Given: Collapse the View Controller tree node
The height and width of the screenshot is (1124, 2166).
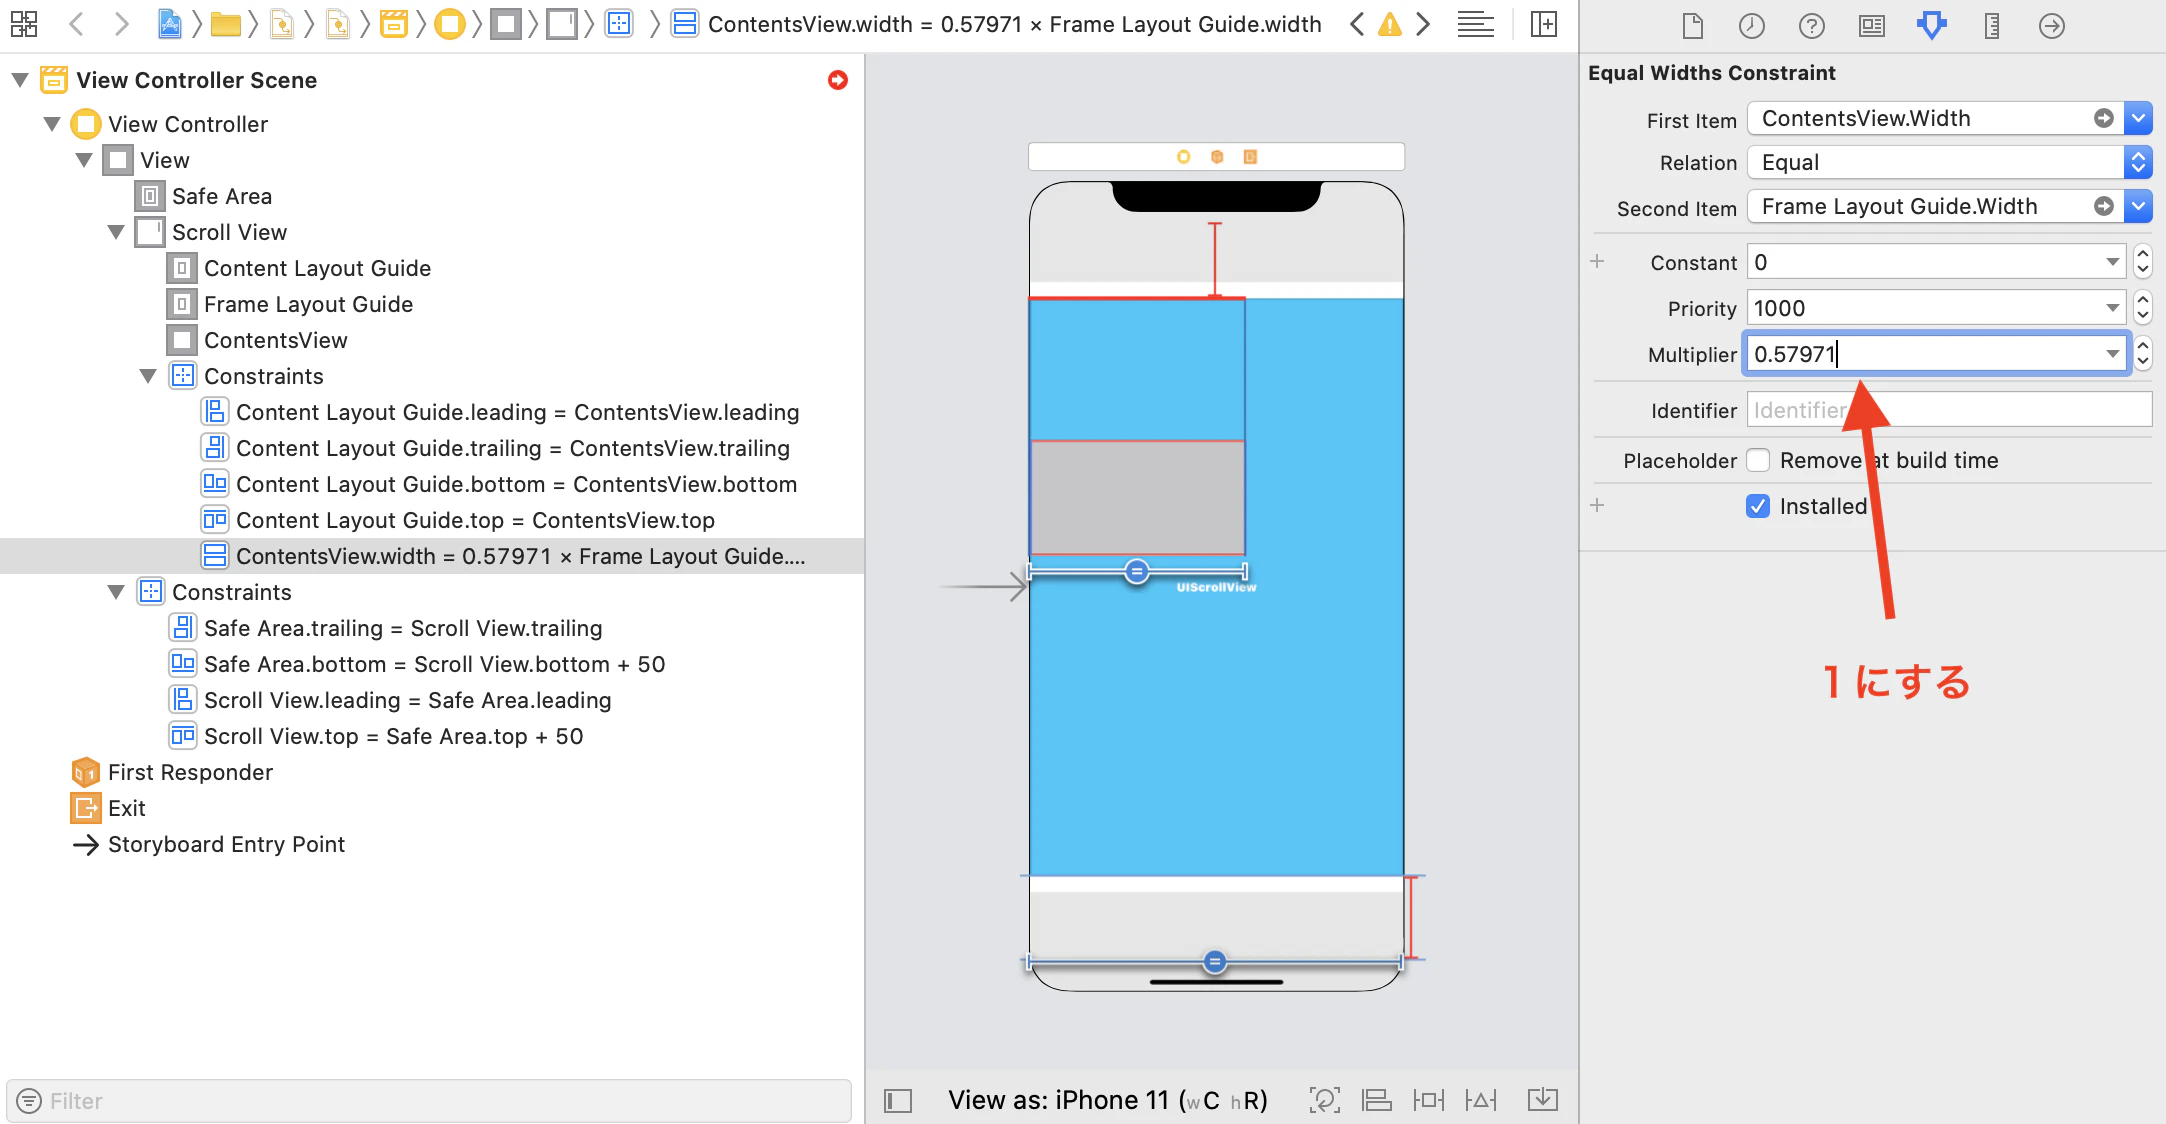Looking at the screenshot, I should 52,124.
